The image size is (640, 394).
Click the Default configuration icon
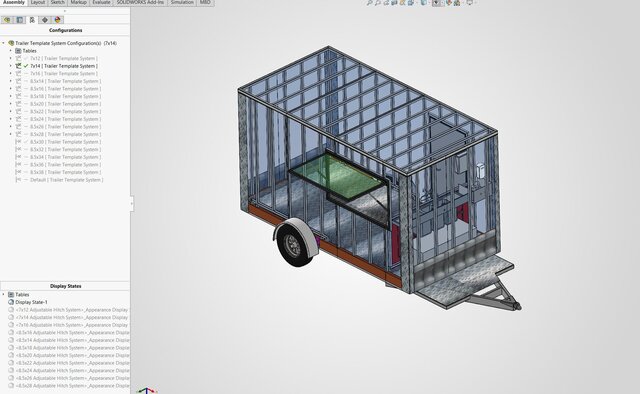coord(18,180)
